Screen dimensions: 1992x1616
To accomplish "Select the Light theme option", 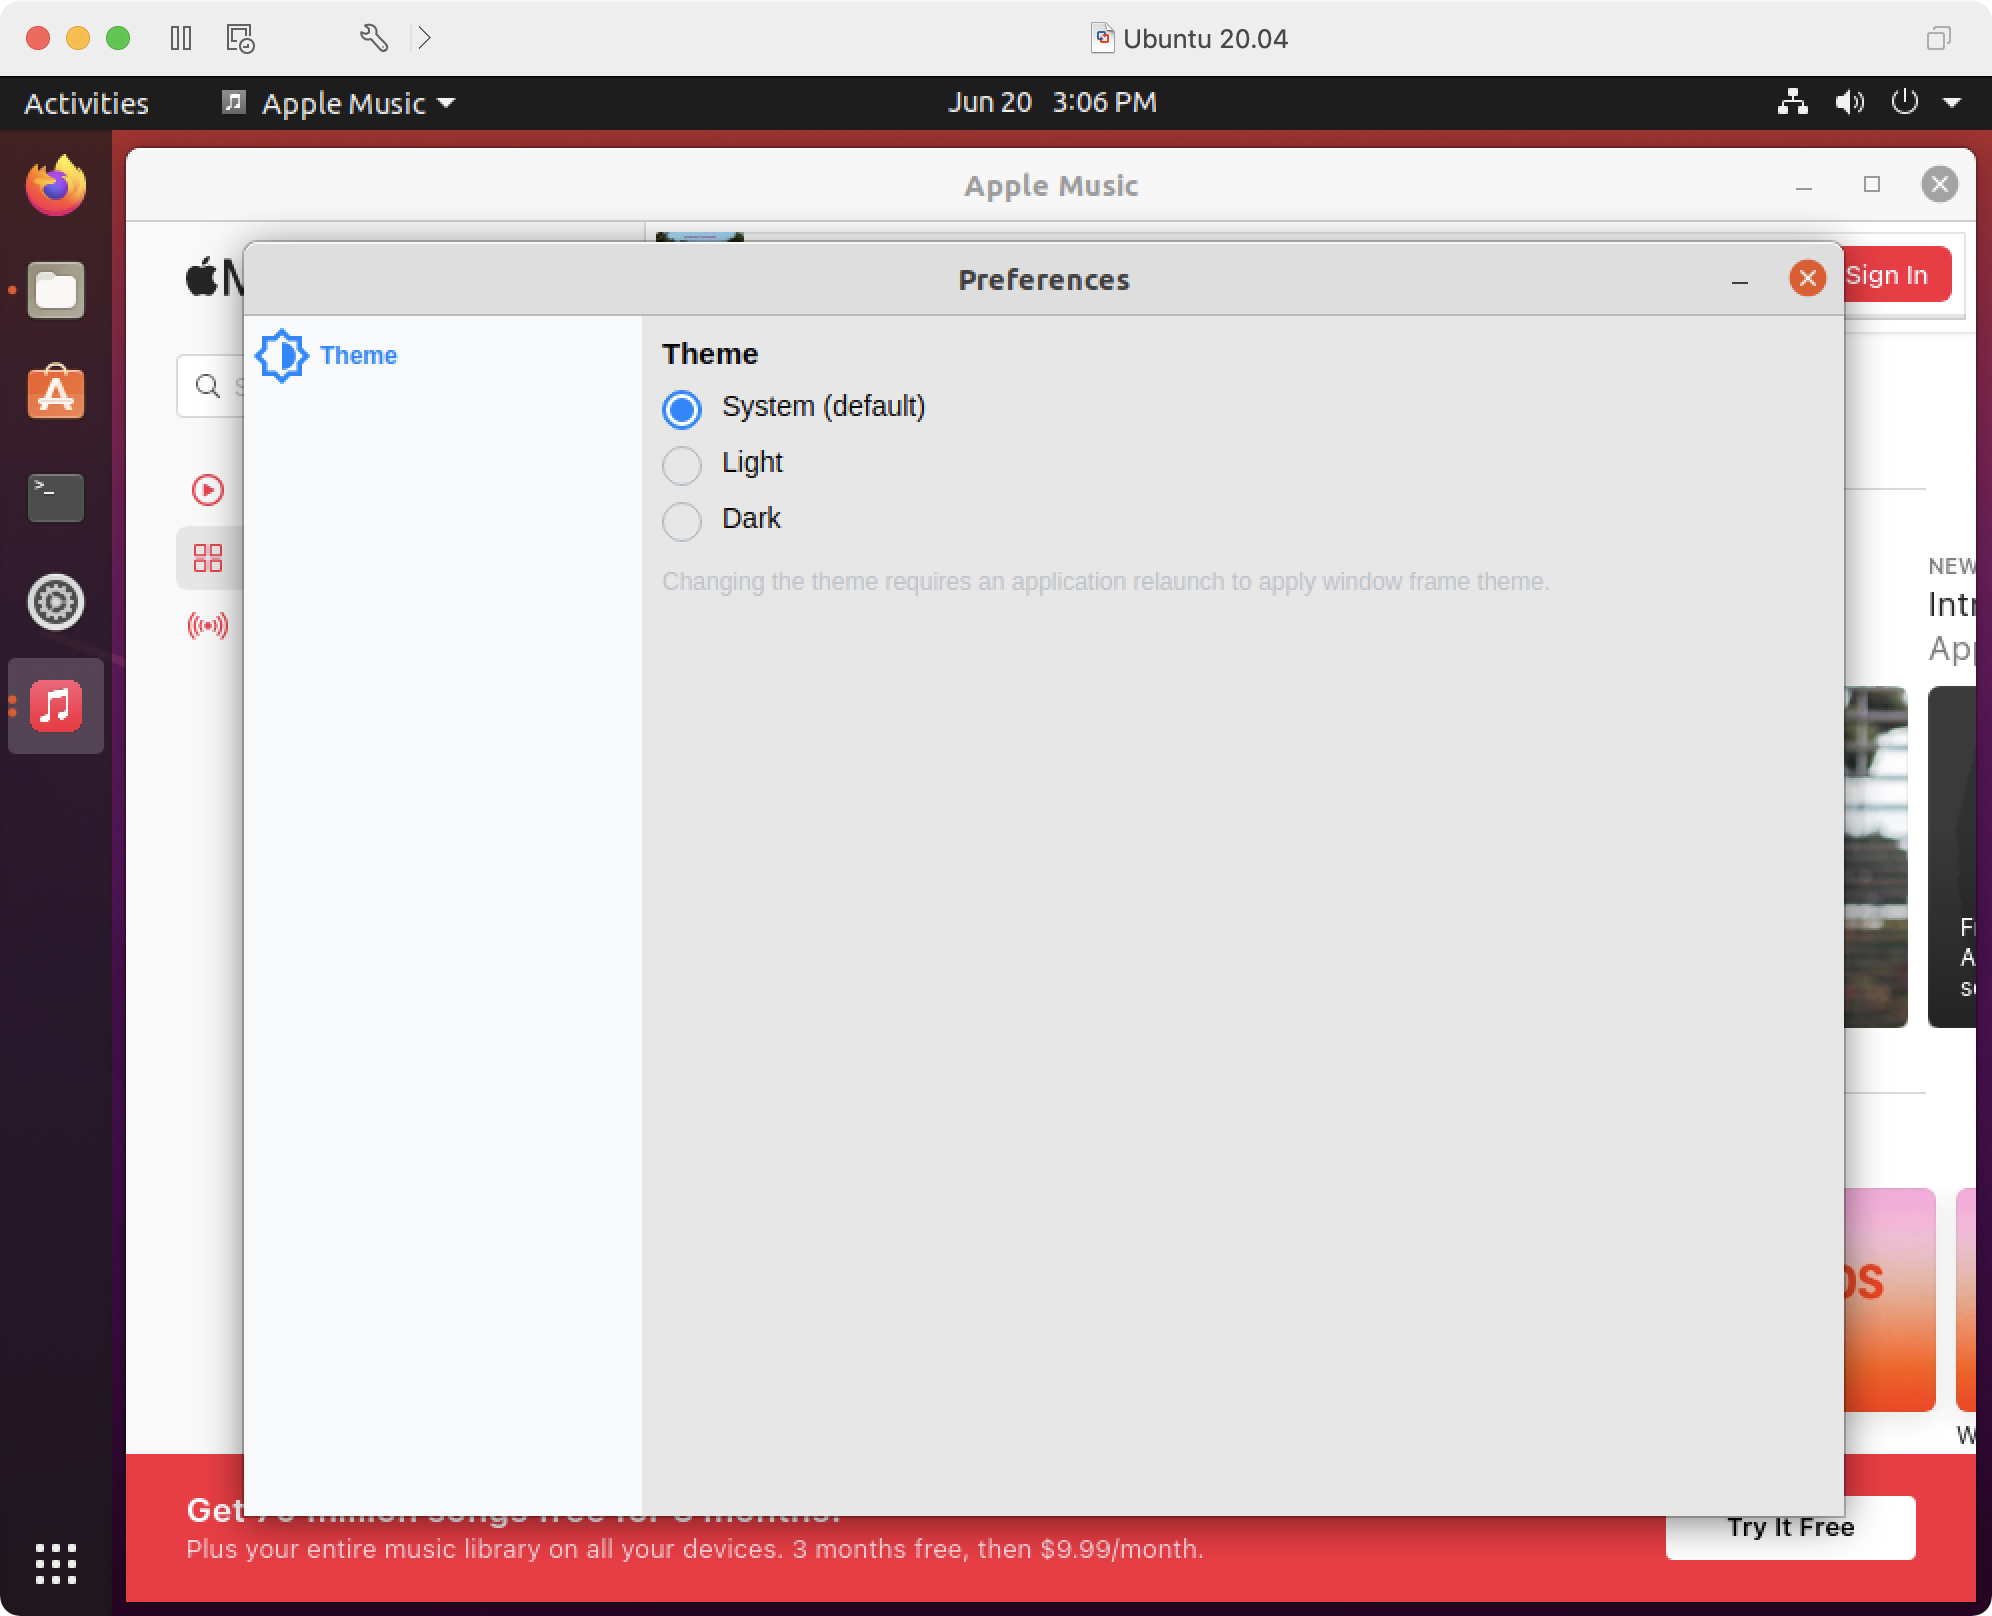I will click(682, 464).
